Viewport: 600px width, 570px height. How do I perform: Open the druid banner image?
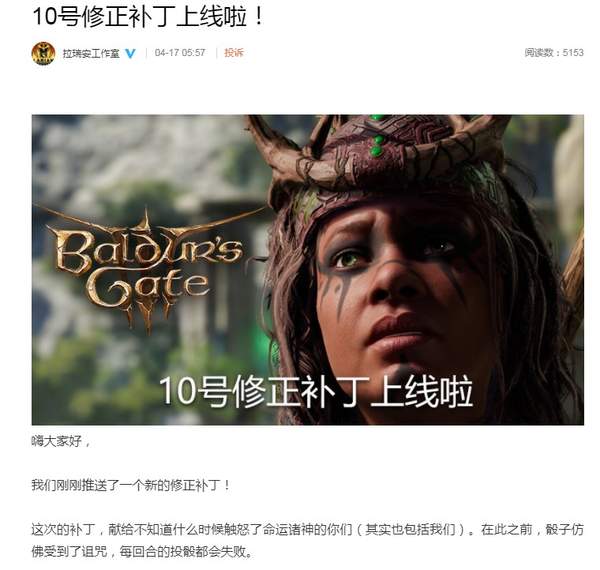point(308,270)
